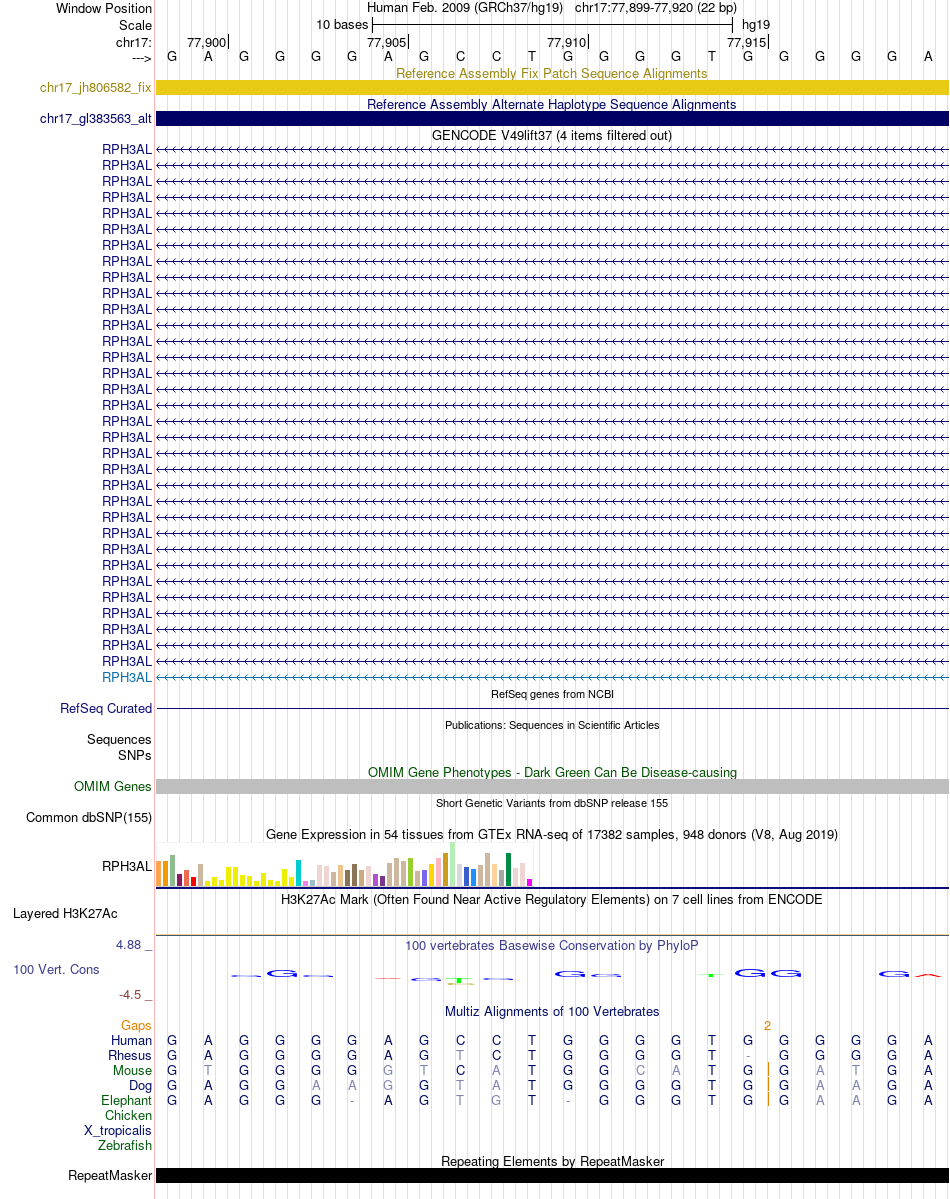950x1199 pixels.
Task: Click the RepeatMasker track label
Action: 110,1175
